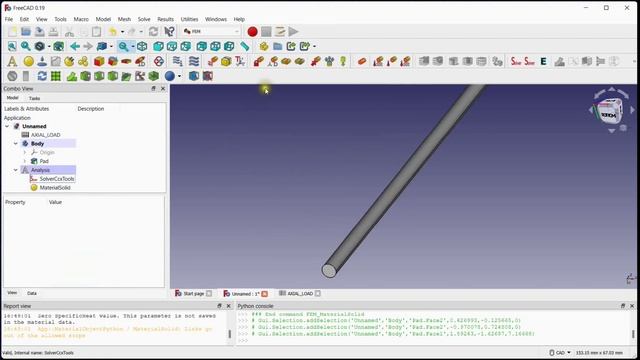Open the Results menu

click(165, 19)
